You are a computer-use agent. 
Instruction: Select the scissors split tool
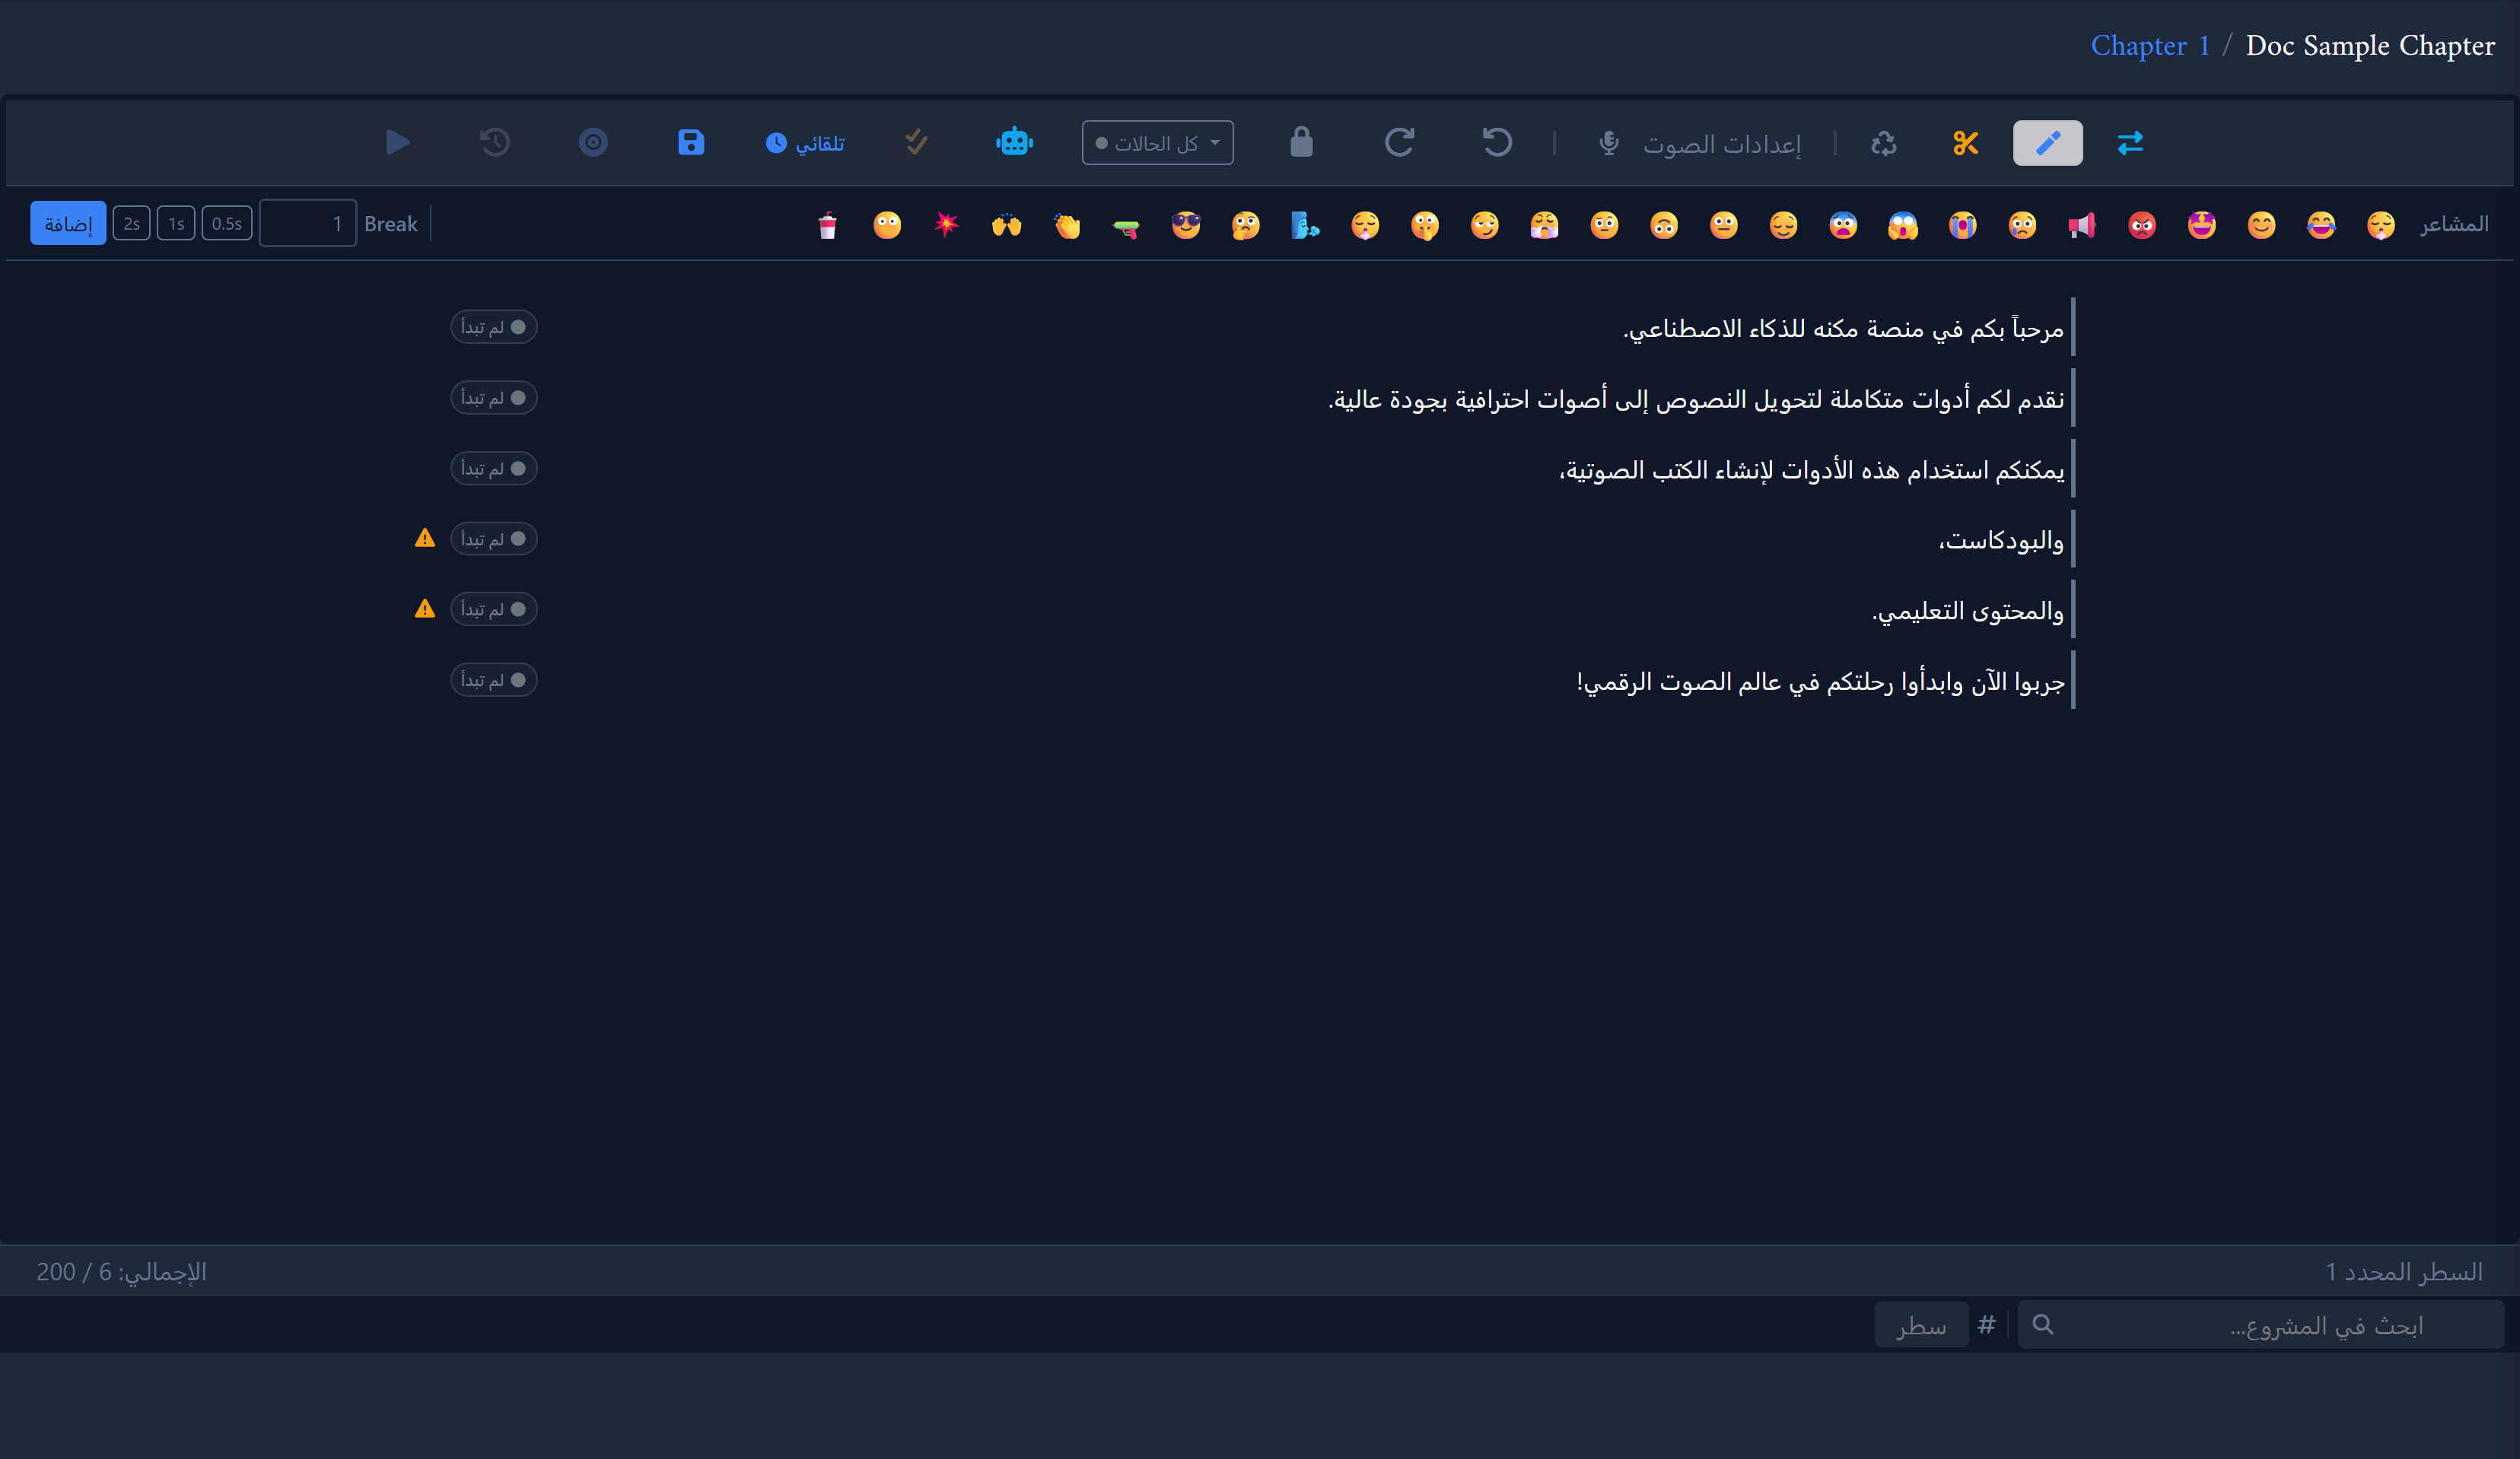coord(1965,143)
